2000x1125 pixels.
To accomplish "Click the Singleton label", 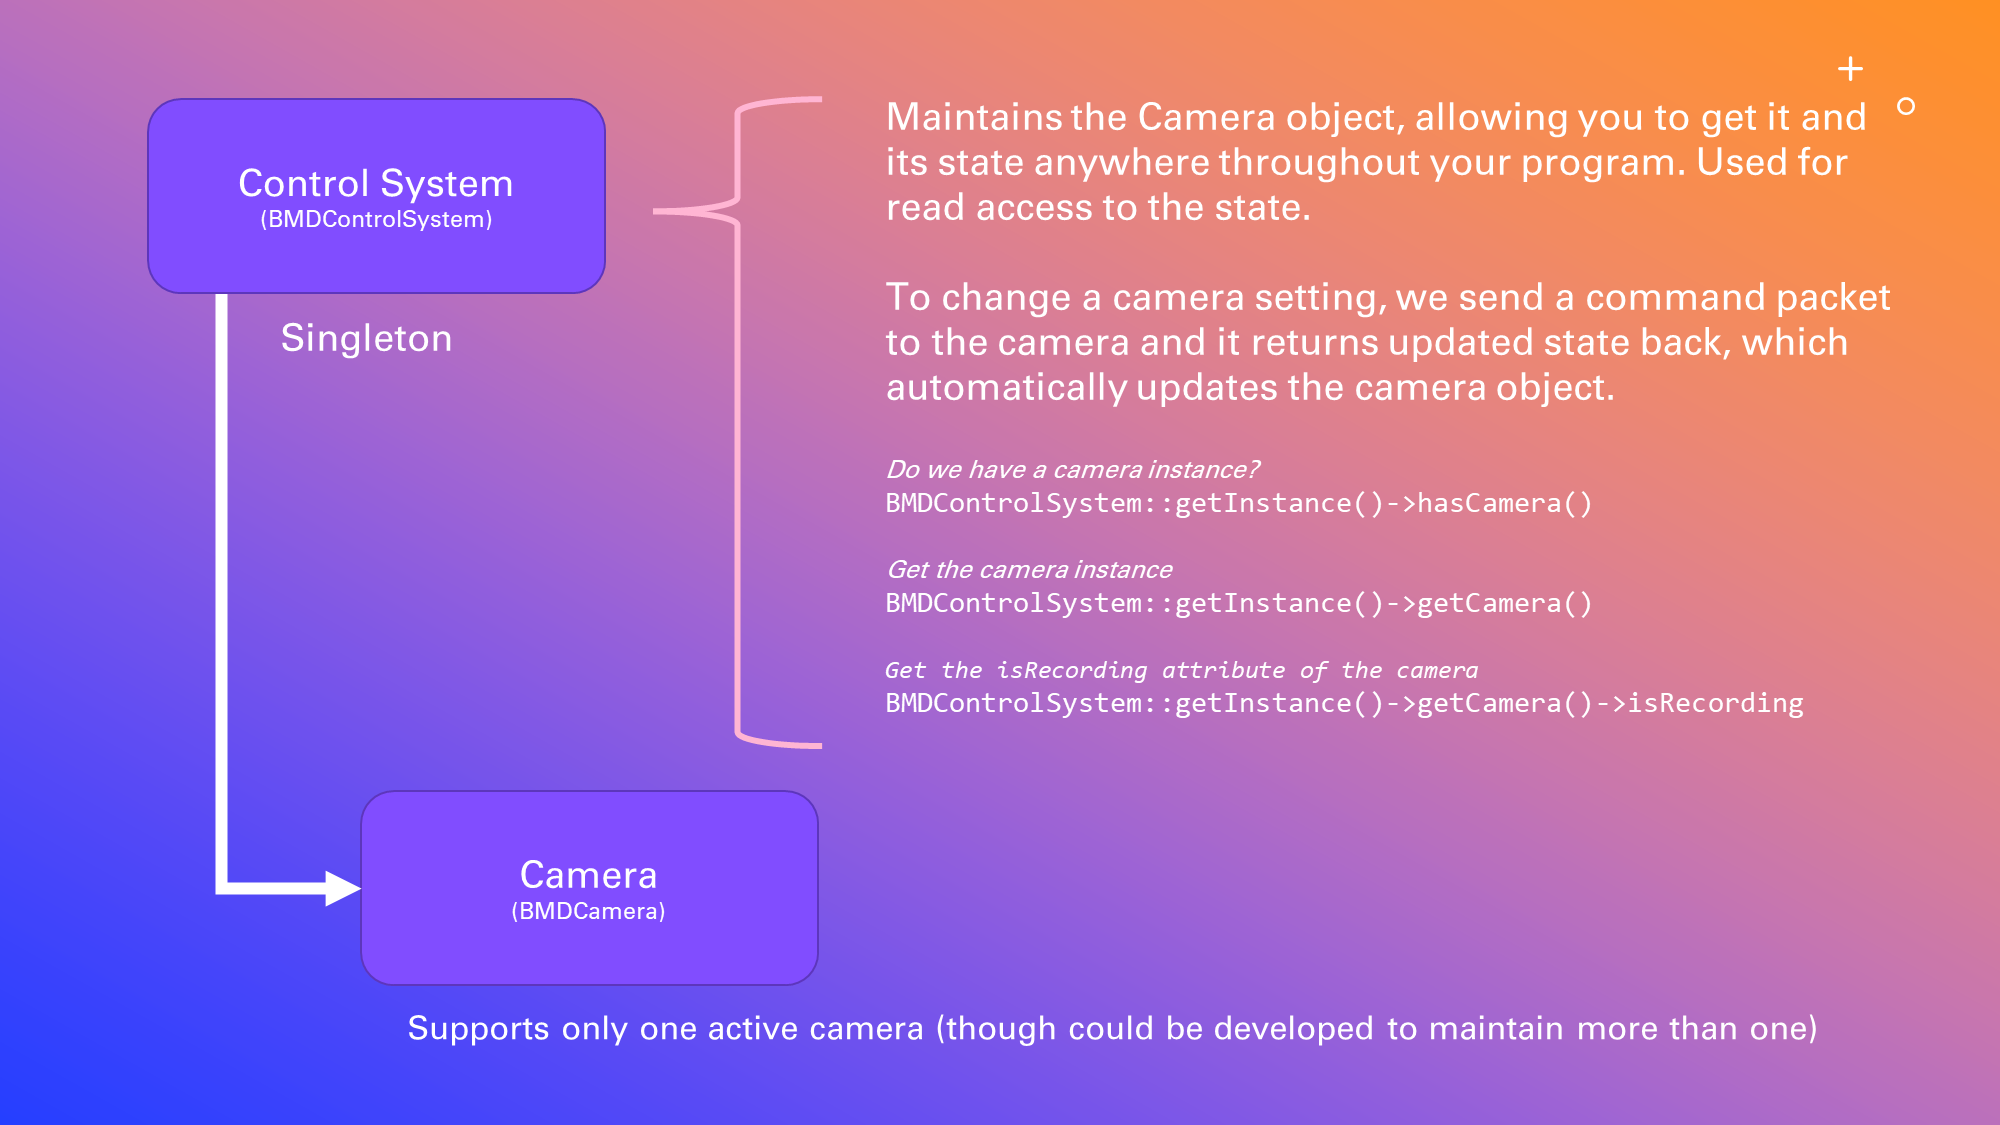I will tap(366, 338).
